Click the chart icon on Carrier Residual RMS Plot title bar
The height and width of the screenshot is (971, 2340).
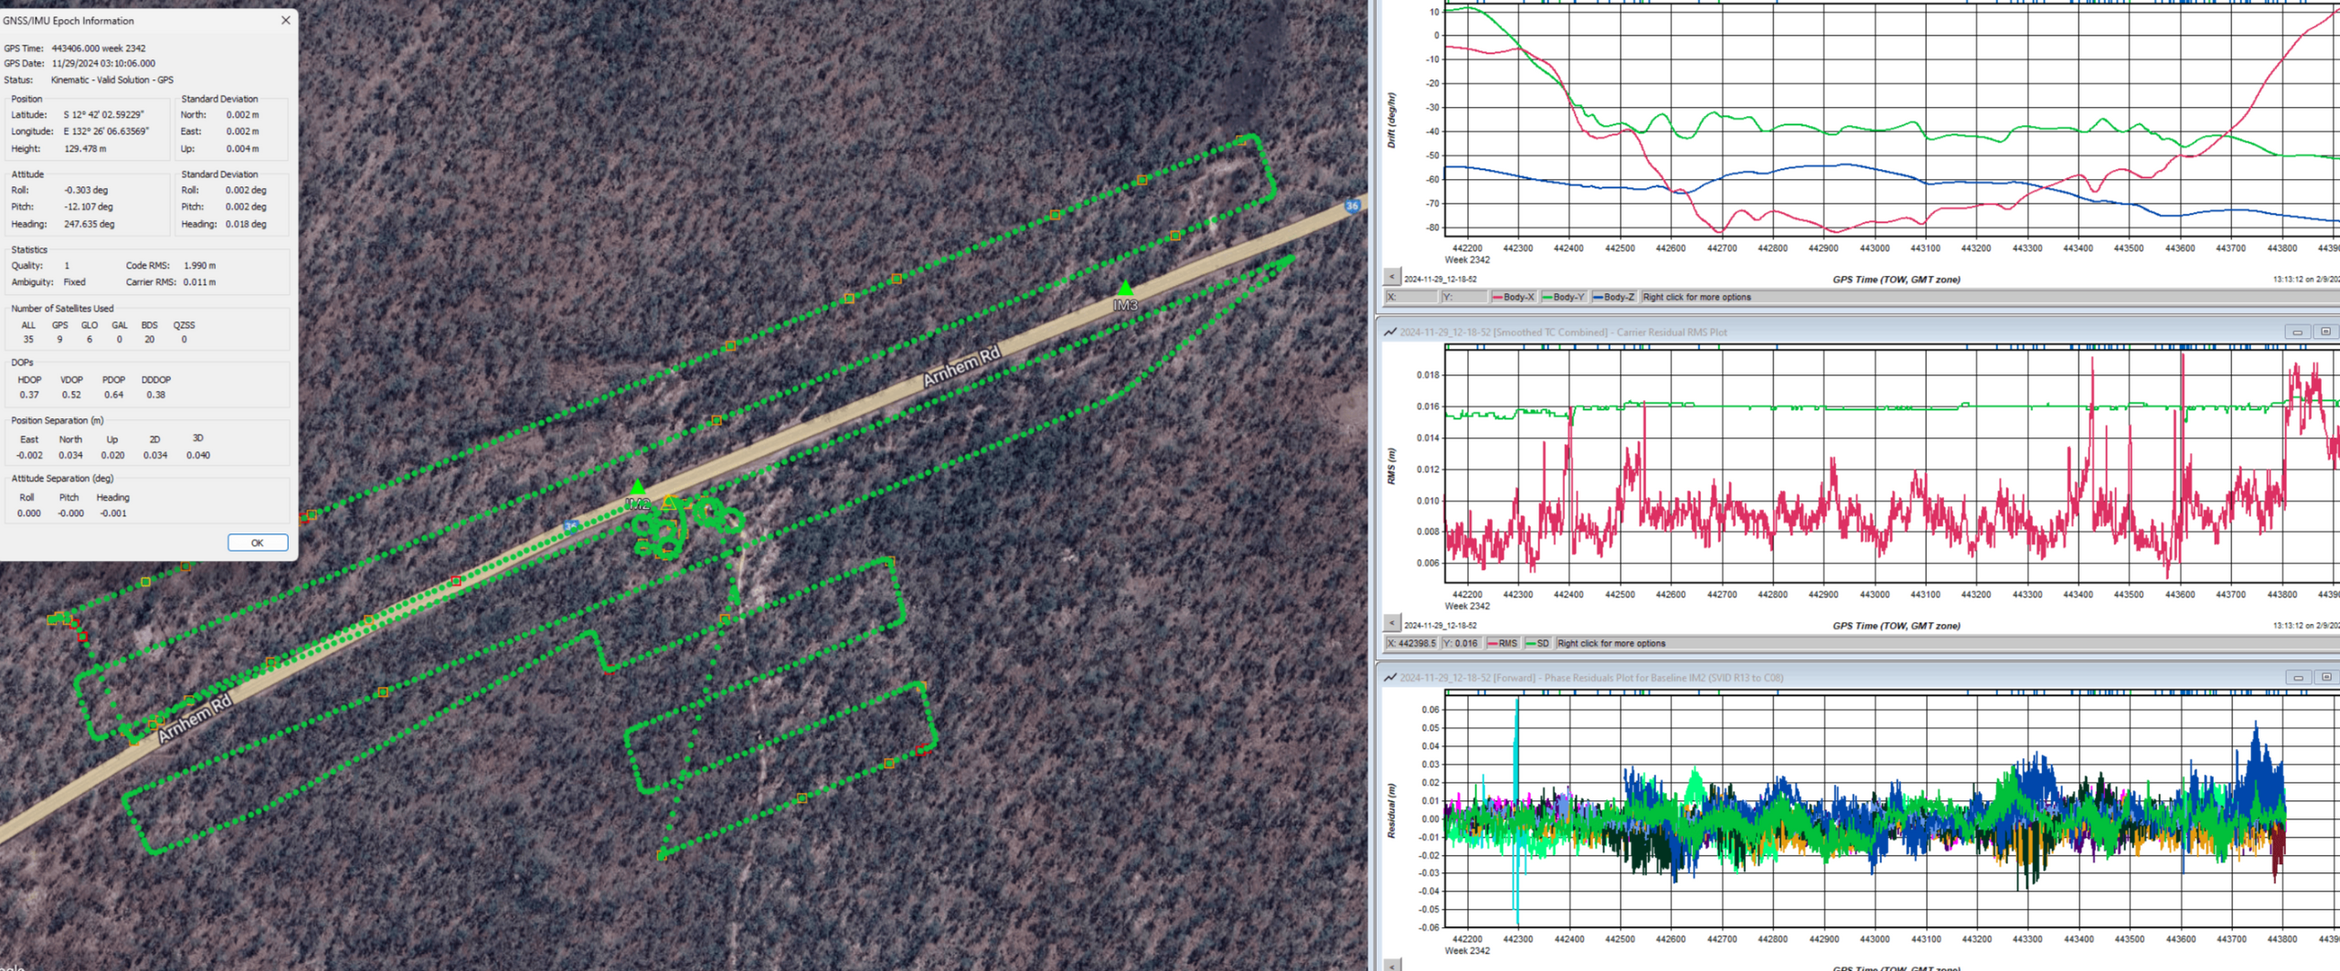point(1391,332)
